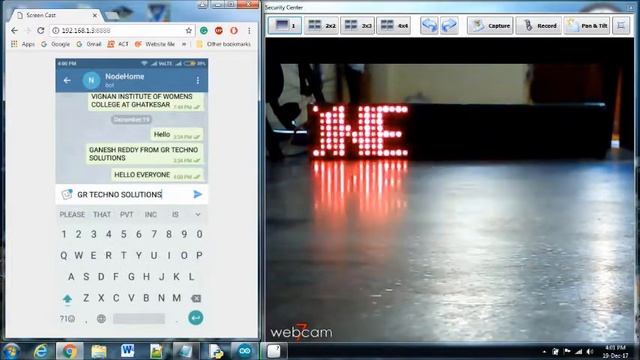The height and width of the screenshot is (360, 640).
Task: Open Arduino IDE from taskbar
Action: click(245, 351)
